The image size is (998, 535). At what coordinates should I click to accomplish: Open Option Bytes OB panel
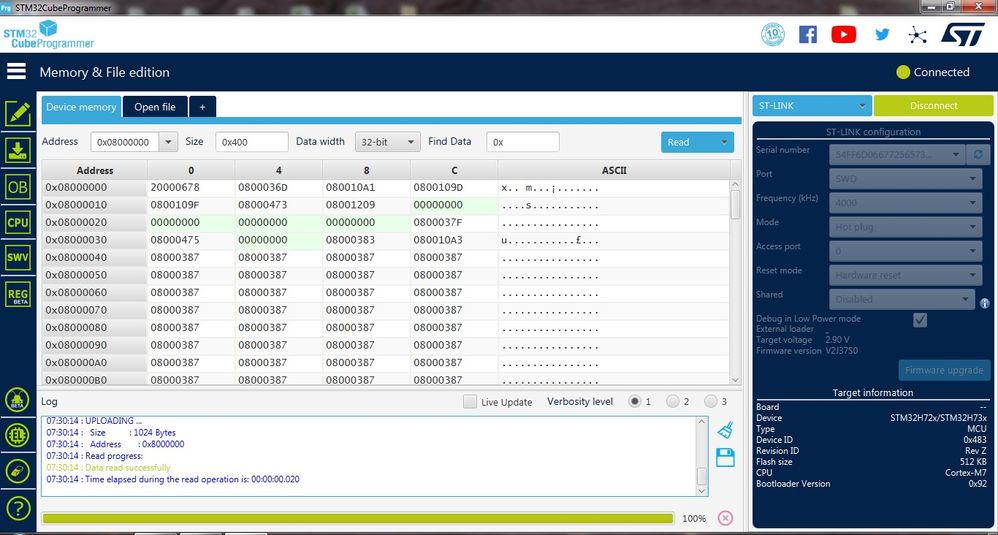pos(18,187)
